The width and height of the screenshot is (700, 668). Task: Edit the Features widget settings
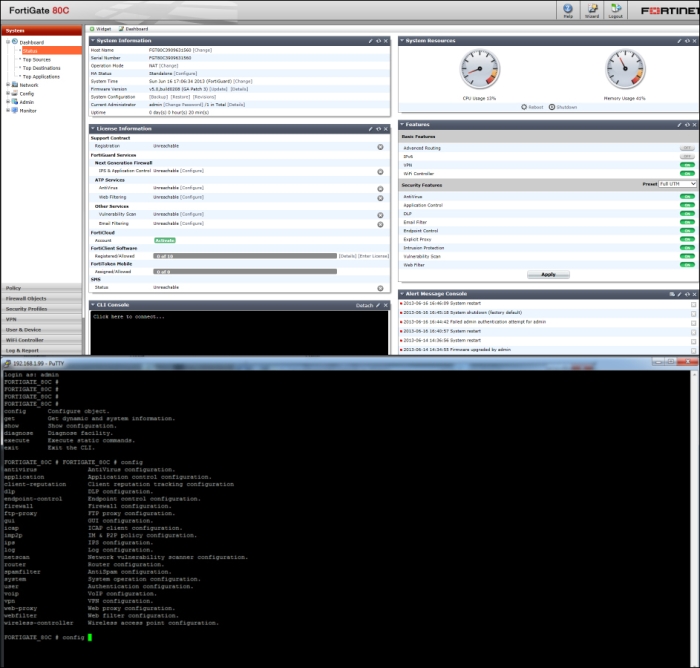click(679, 125)
